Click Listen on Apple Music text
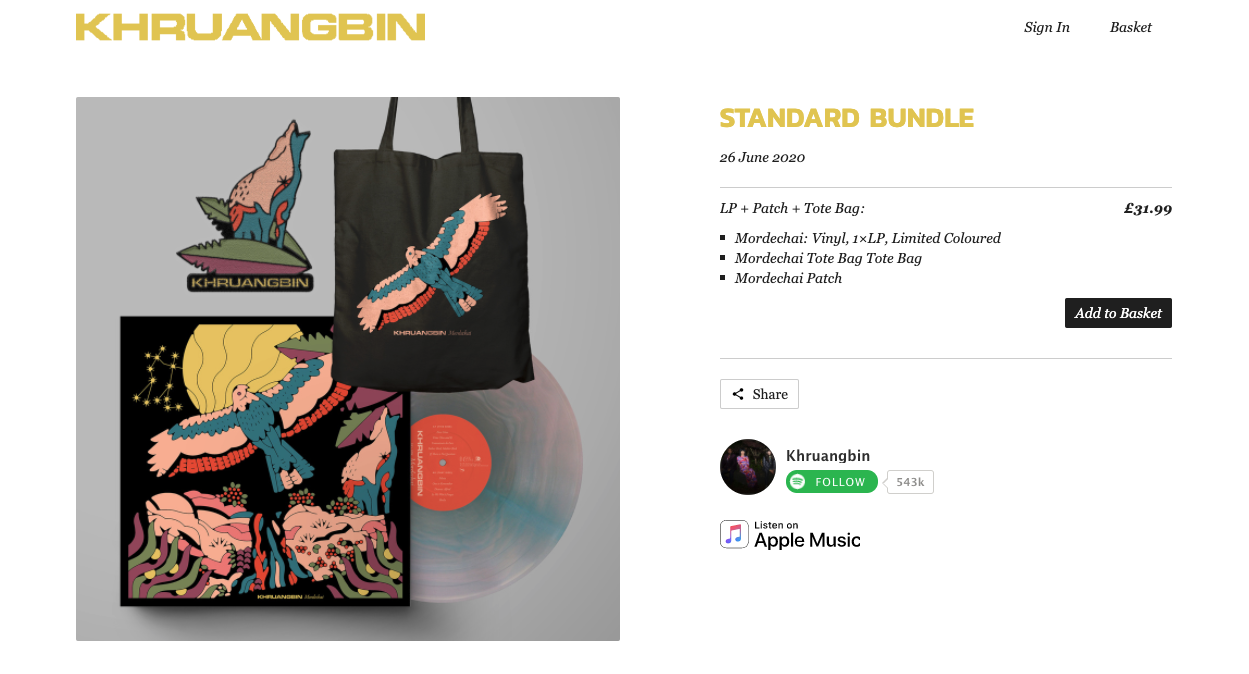Viewport: 1249px width, 674px height. [807, 535]
